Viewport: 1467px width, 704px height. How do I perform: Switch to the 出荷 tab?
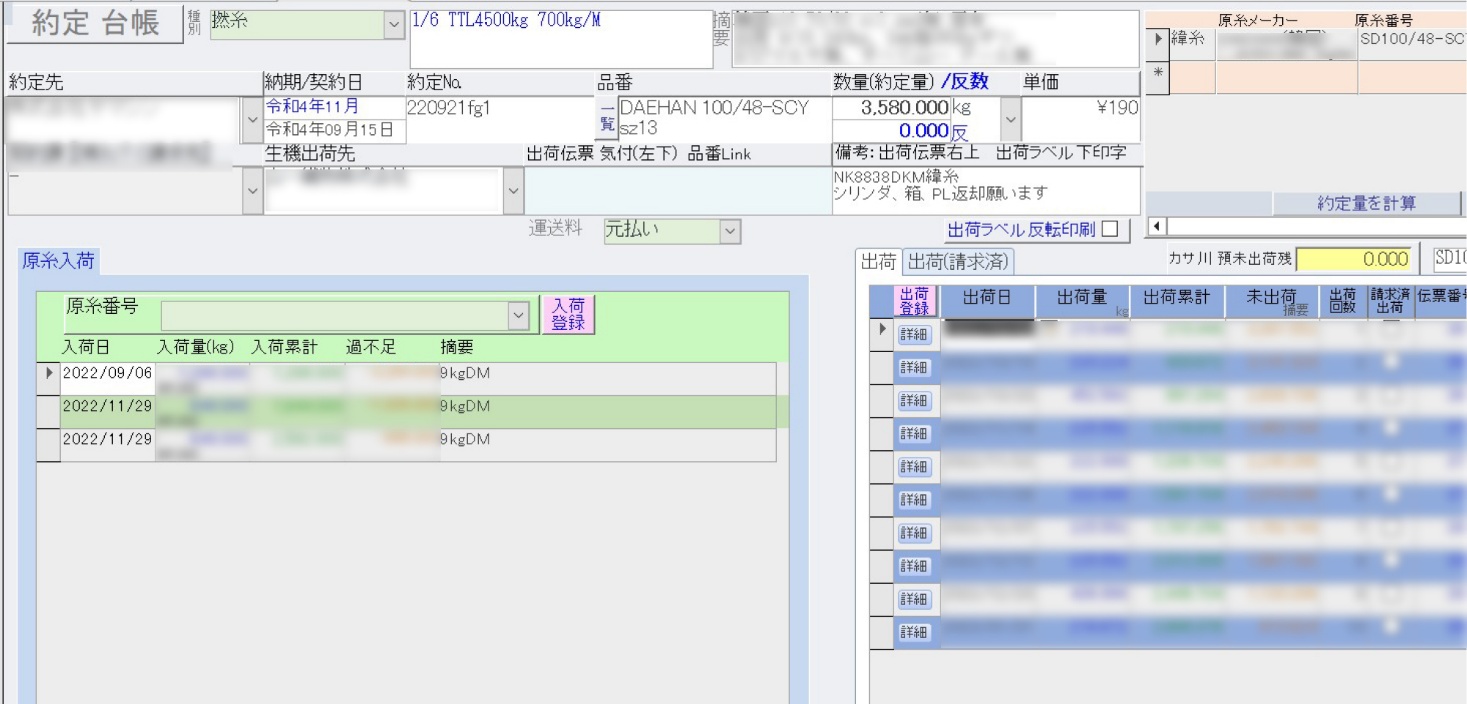[x=879, y=262]
